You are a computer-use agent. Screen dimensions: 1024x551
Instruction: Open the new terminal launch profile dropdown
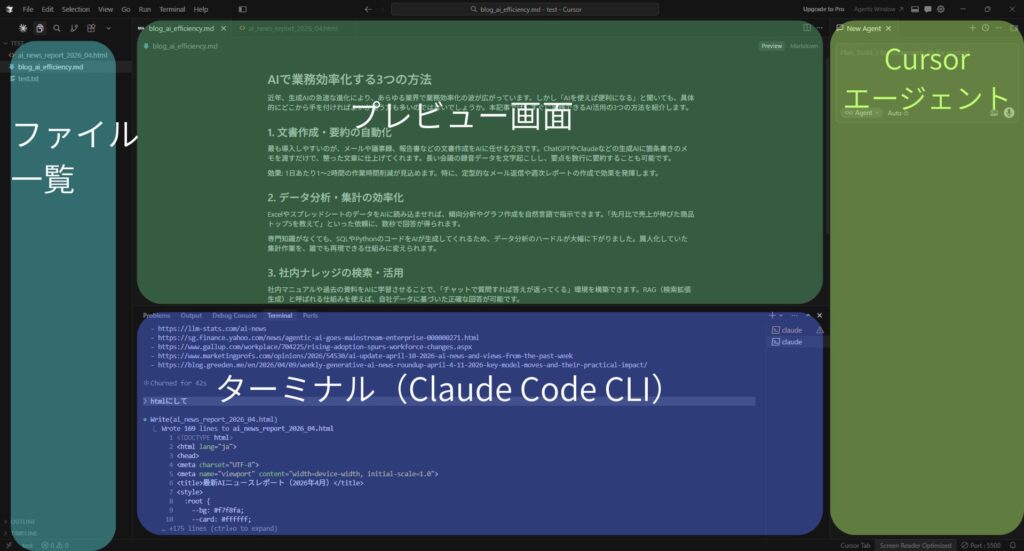[781, 316]
